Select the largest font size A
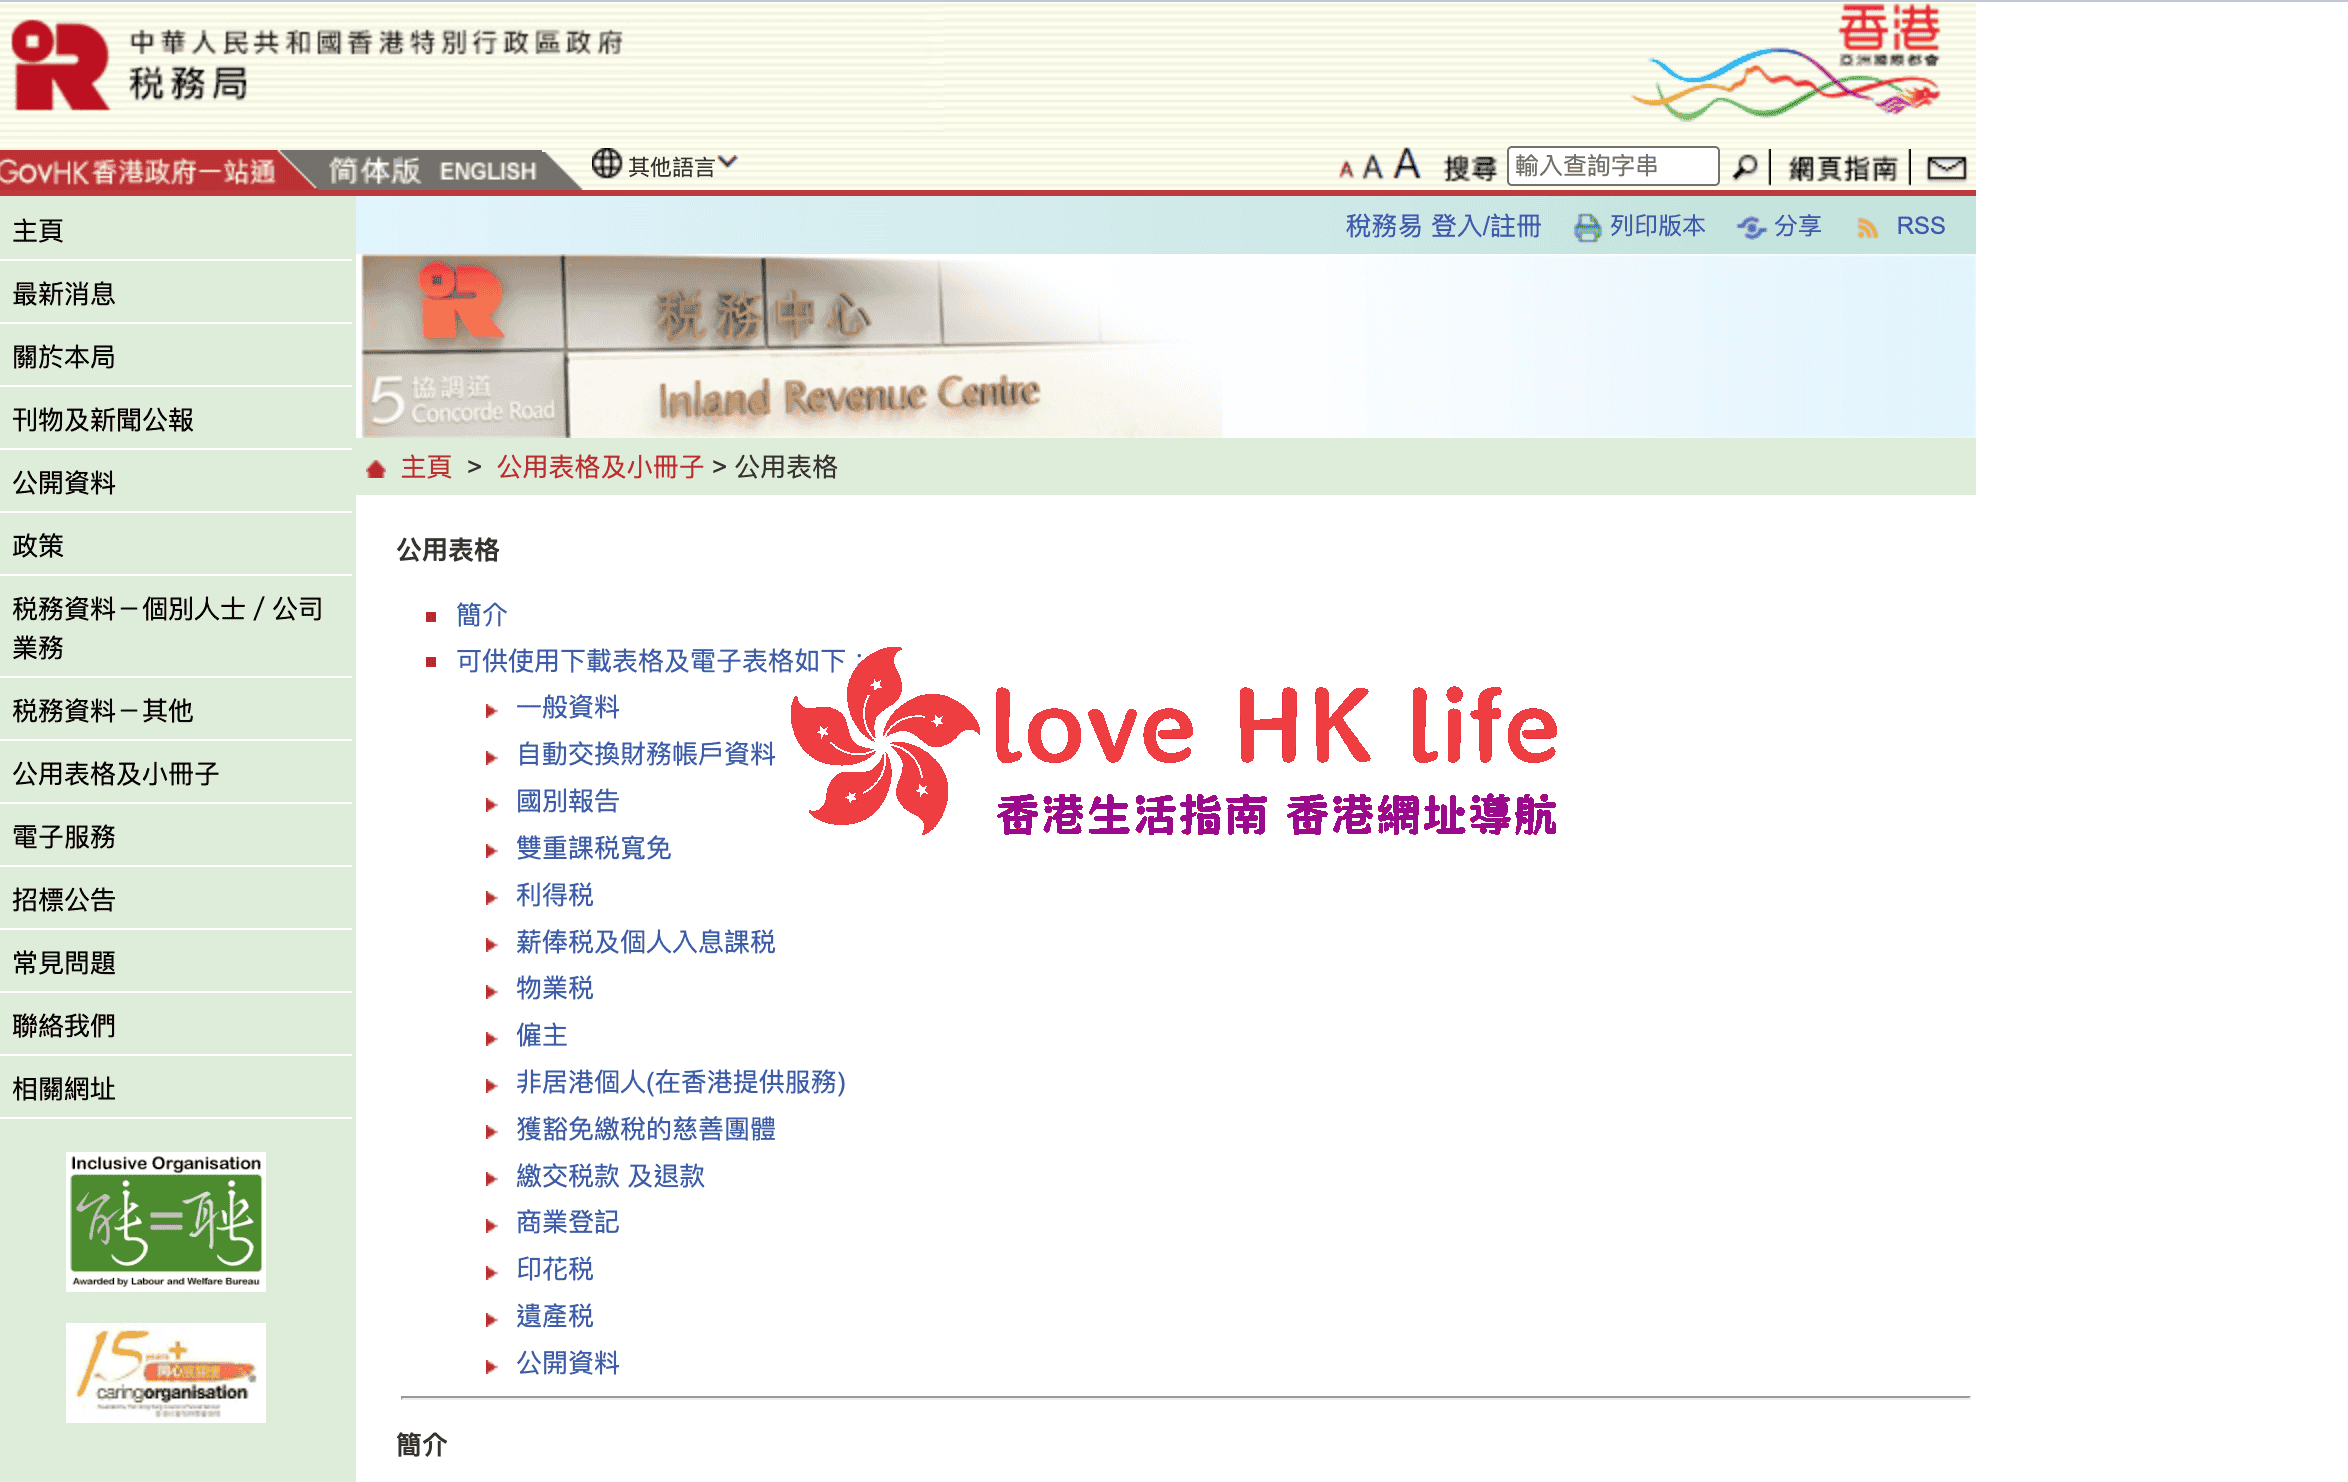This screenshot has width=2348, height=1482. pyautogui.click(x=1407, y=163)
